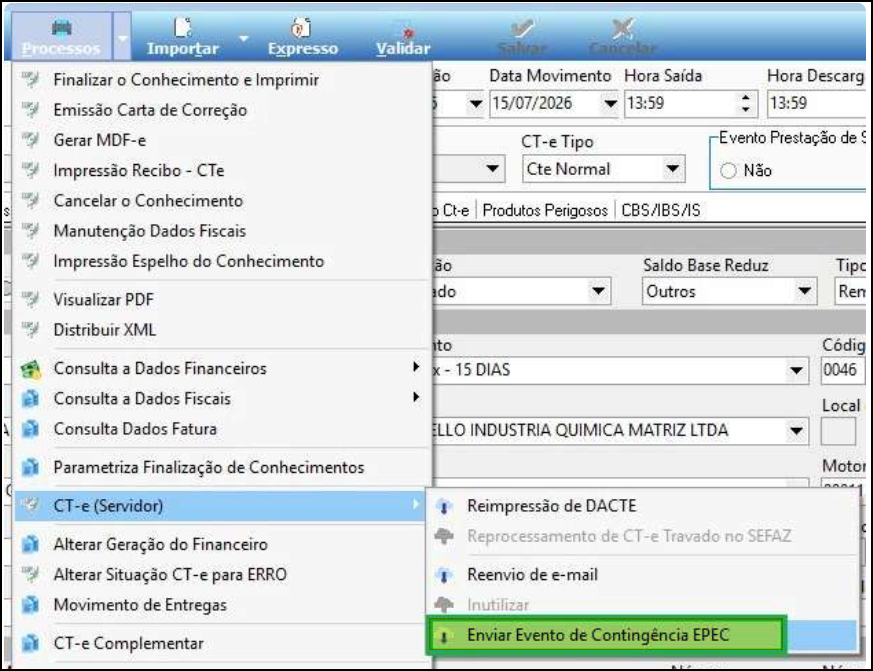Click icon beside Impressão Espelho do Conhecimento
The height and width of the screenshot is (671, 873).
click(x=31, y=260)
